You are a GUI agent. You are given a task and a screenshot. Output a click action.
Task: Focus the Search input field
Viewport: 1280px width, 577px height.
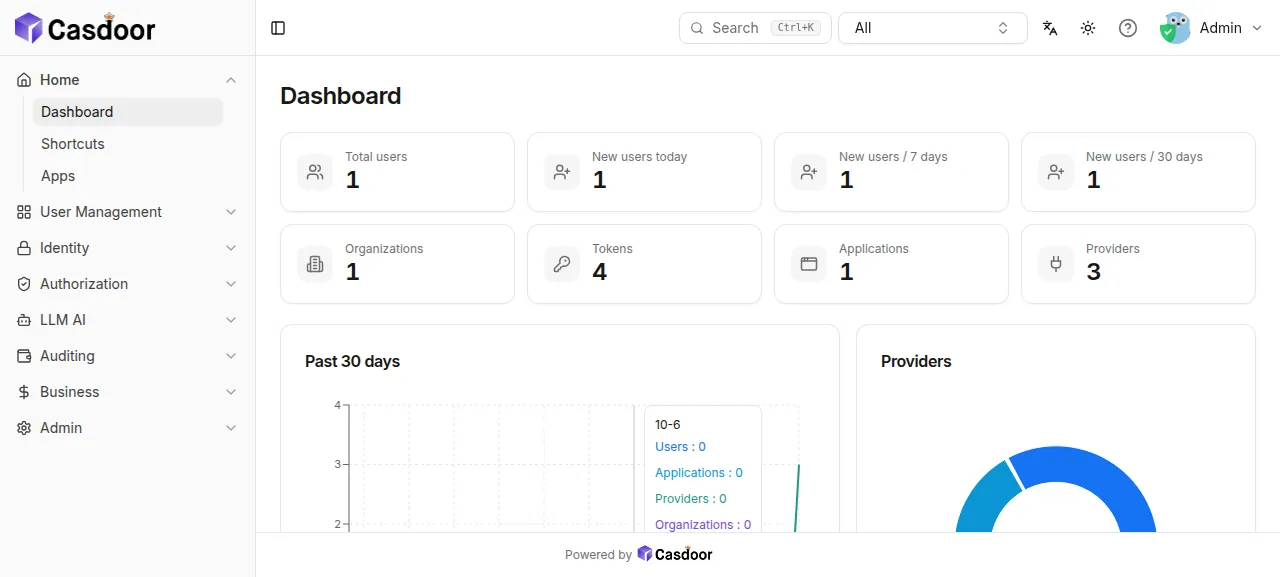click(x=755, y=28)
